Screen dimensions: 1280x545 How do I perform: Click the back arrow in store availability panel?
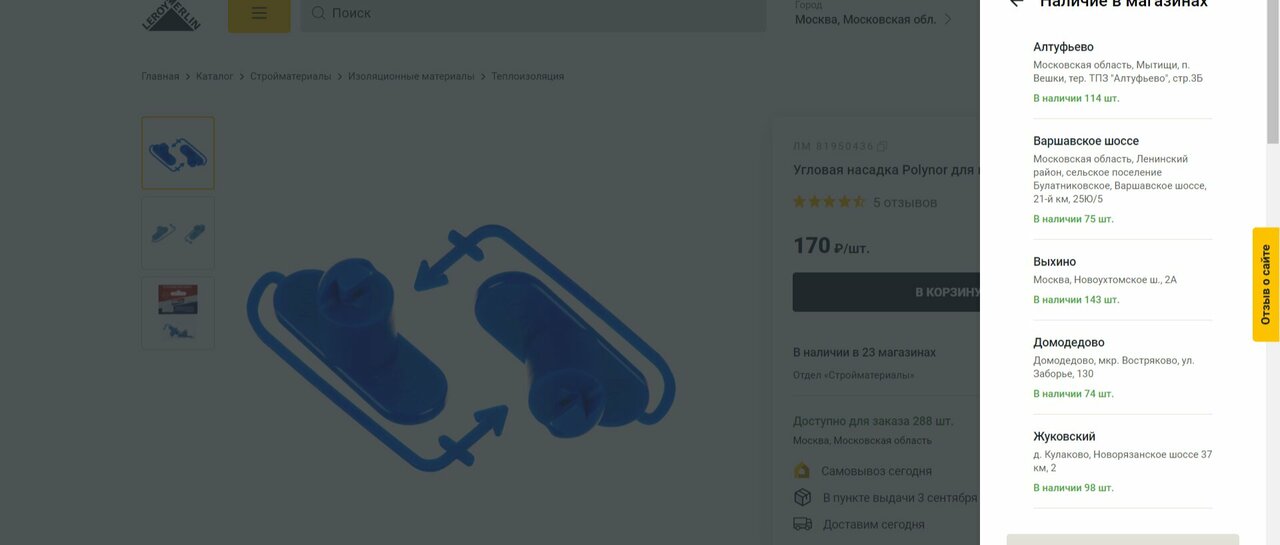(x=1016, y=3)
